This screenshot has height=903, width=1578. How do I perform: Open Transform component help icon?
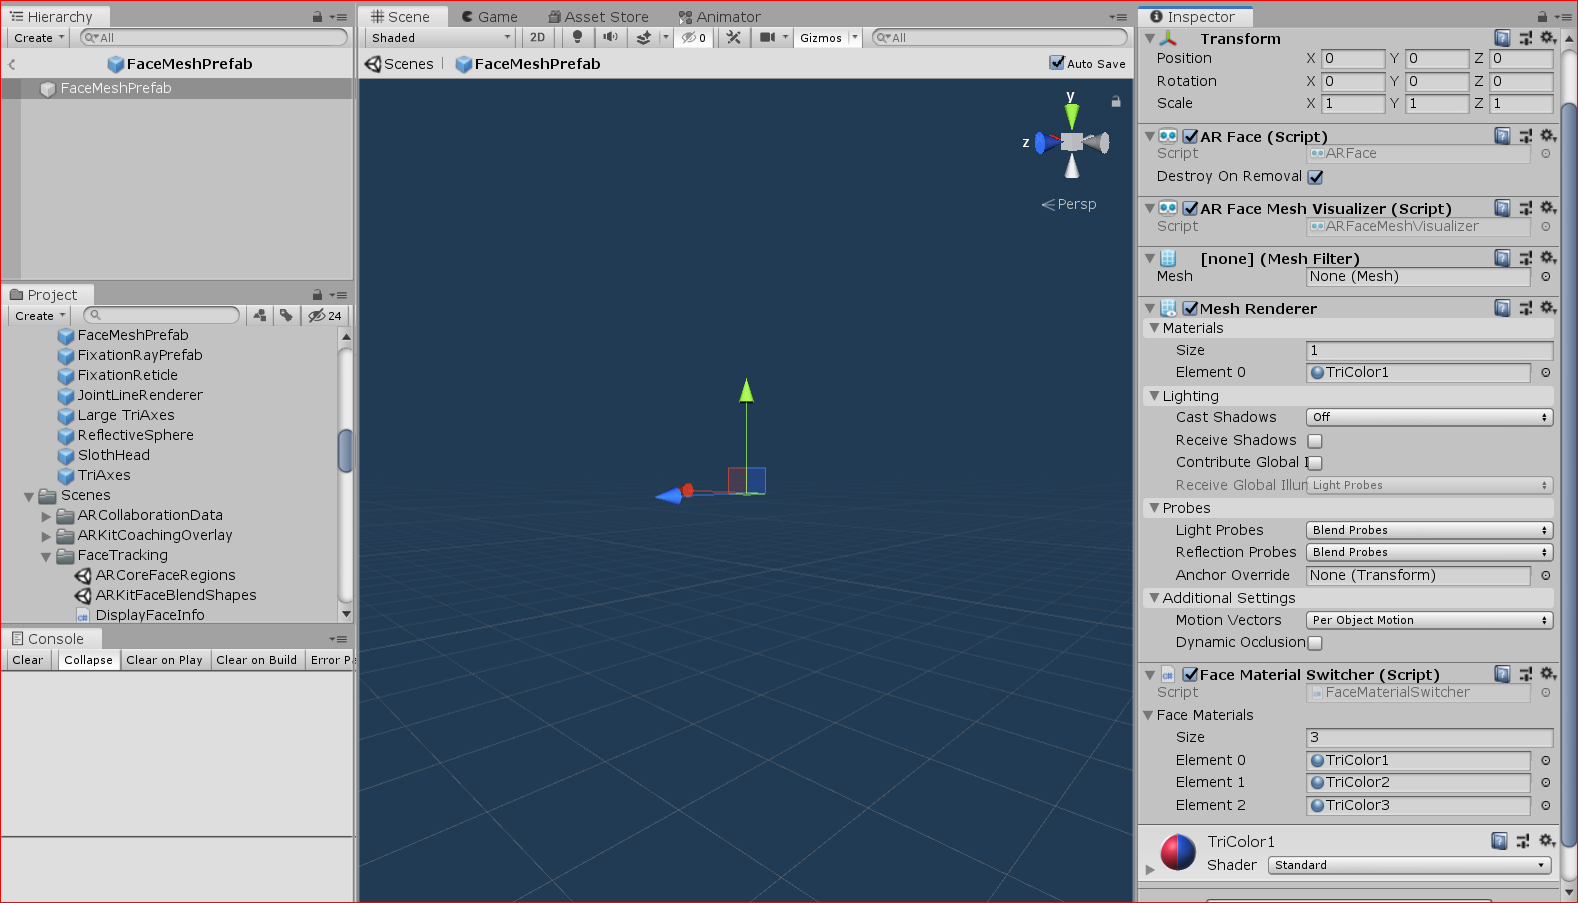click(1502, 38)
